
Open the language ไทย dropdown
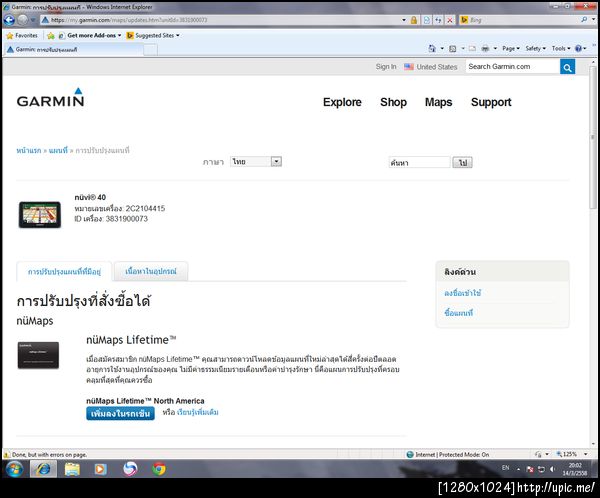click(256, 162)
